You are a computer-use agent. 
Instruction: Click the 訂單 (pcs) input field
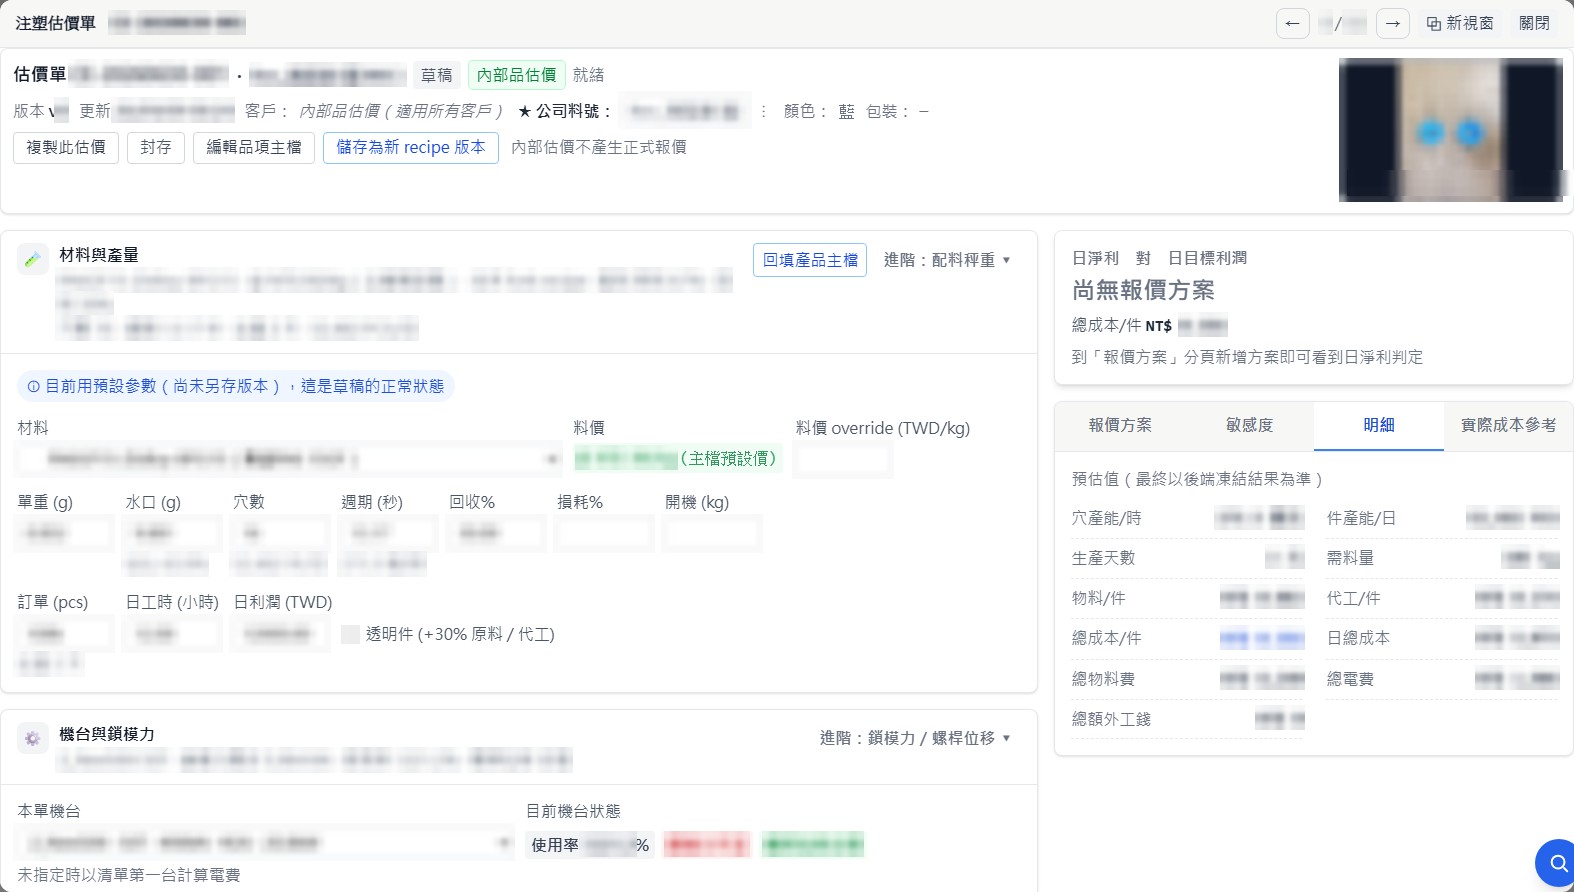[x=65, y=634]
